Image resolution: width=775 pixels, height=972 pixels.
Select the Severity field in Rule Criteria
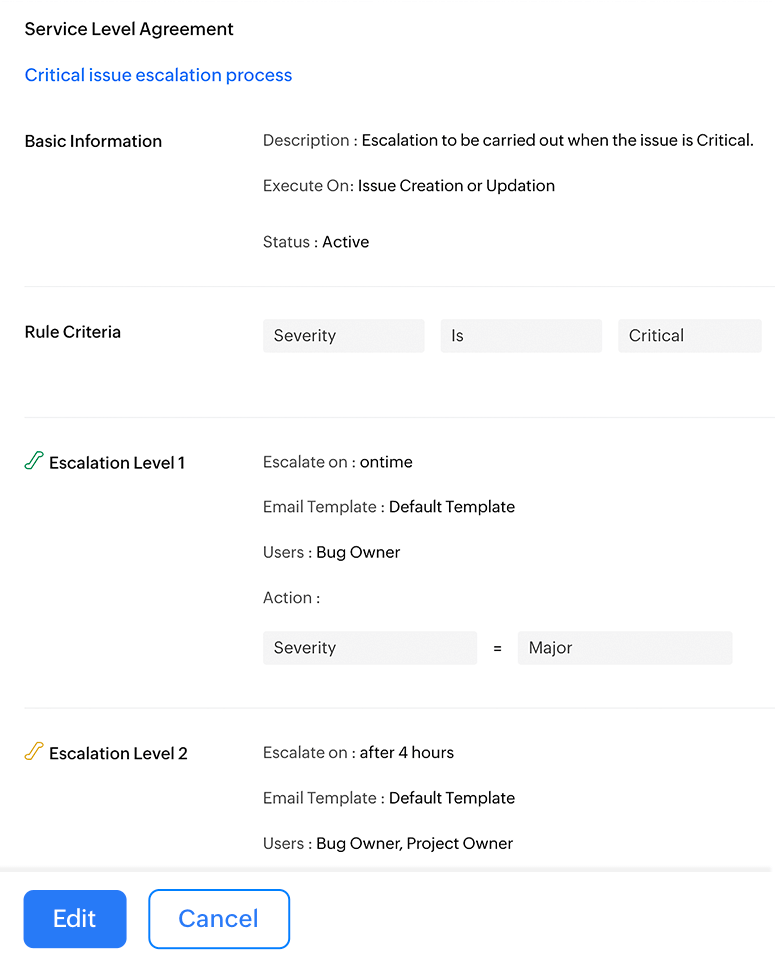[343, 336]
